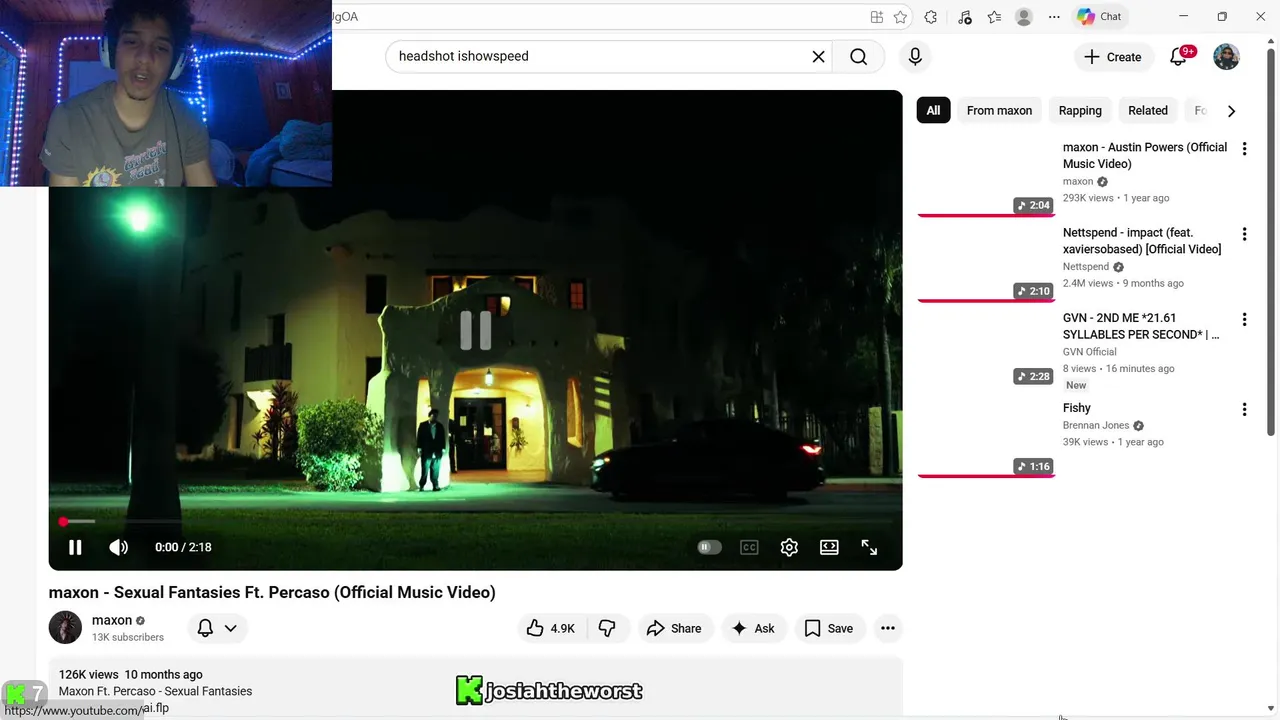Viewport: 1280px width, 720px height.
Task: Open browser Extensions puzzle icon
Action: pos(931,17)
